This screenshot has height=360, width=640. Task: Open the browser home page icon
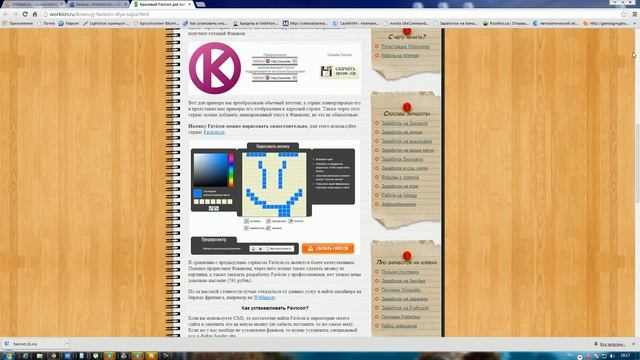(35, 14)
